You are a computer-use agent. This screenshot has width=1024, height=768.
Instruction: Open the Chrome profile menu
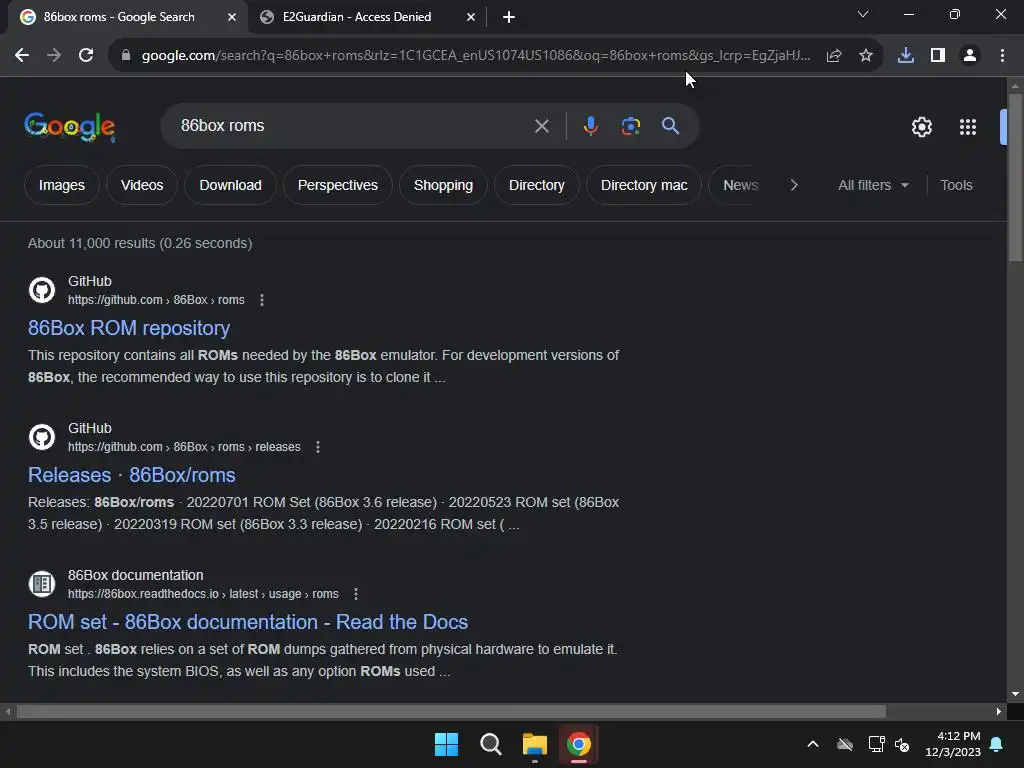[969, 56]
